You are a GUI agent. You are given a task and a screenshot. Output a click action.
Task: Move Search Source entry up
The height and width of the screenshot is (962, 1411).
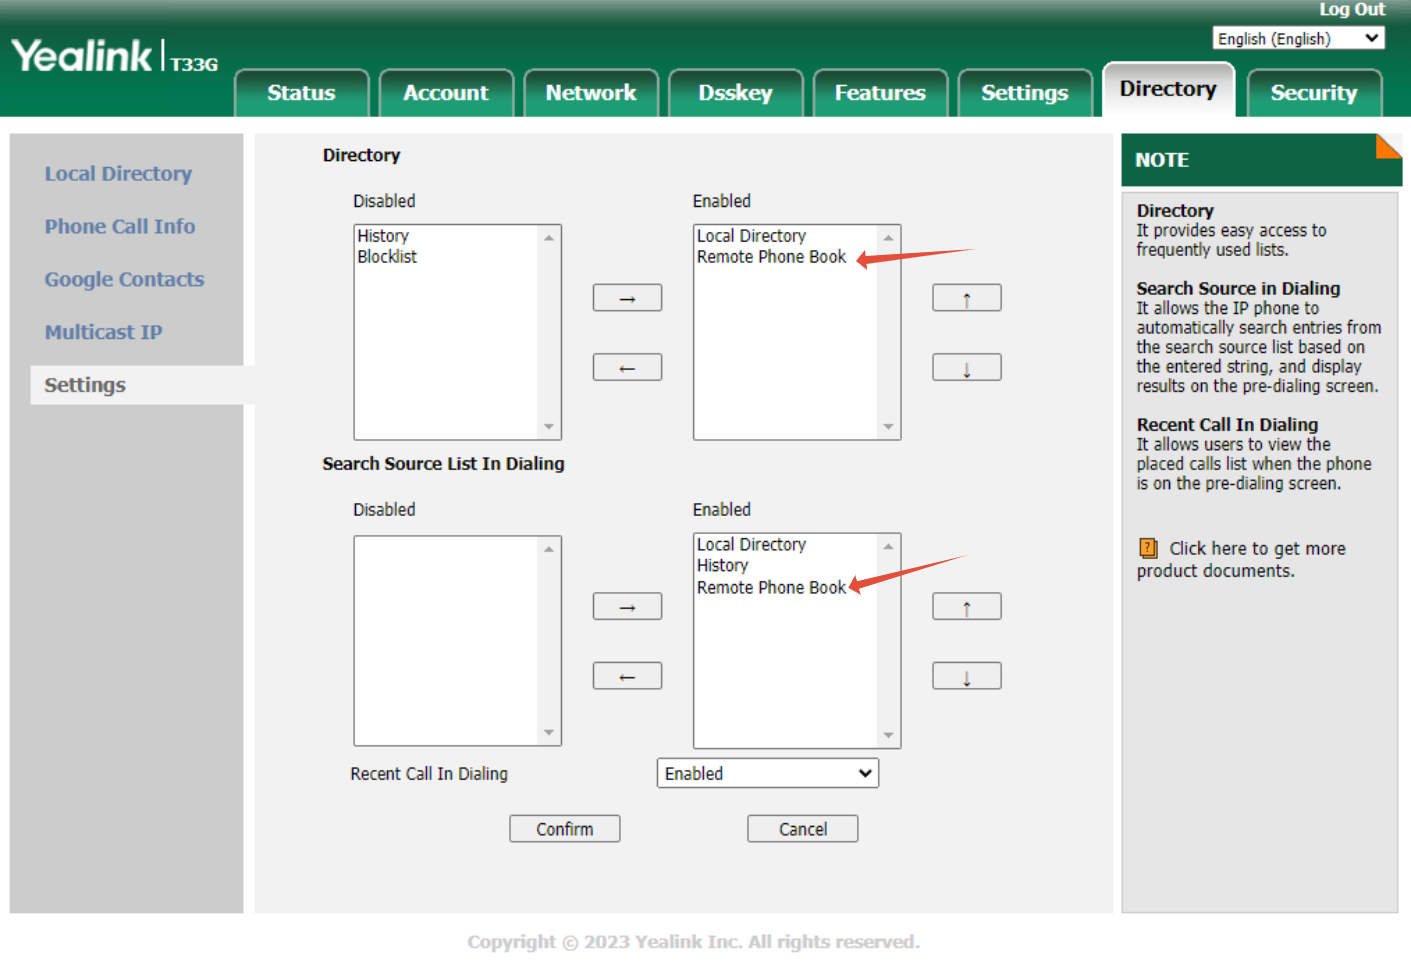967,607
